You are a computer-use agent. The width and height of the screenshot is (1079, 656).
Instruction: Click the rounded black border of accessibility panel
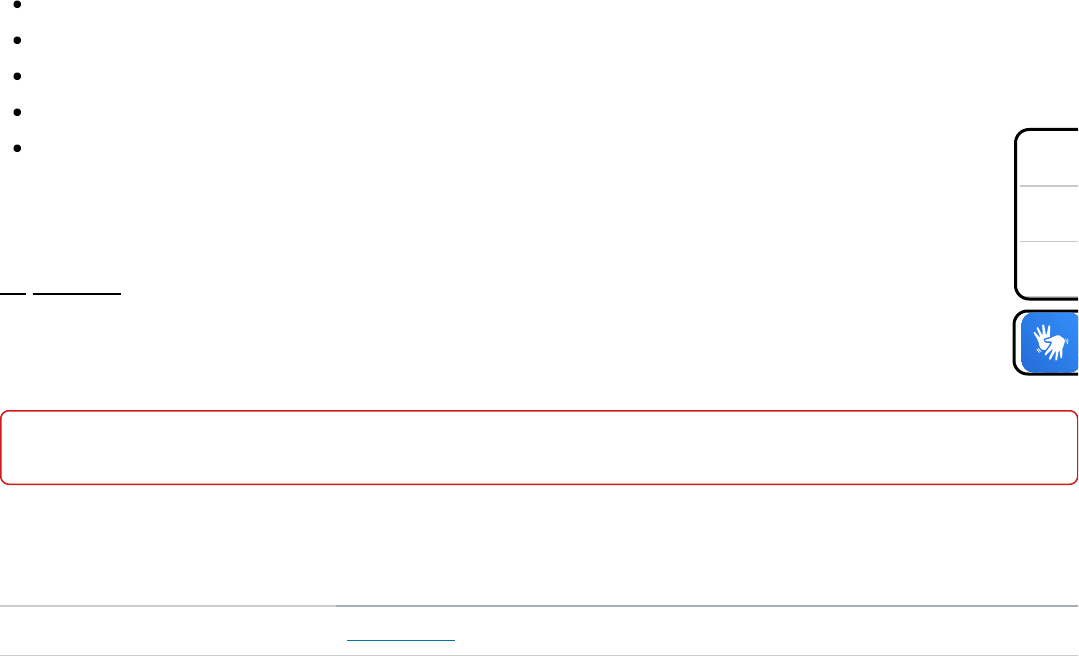pos(1016,214)
